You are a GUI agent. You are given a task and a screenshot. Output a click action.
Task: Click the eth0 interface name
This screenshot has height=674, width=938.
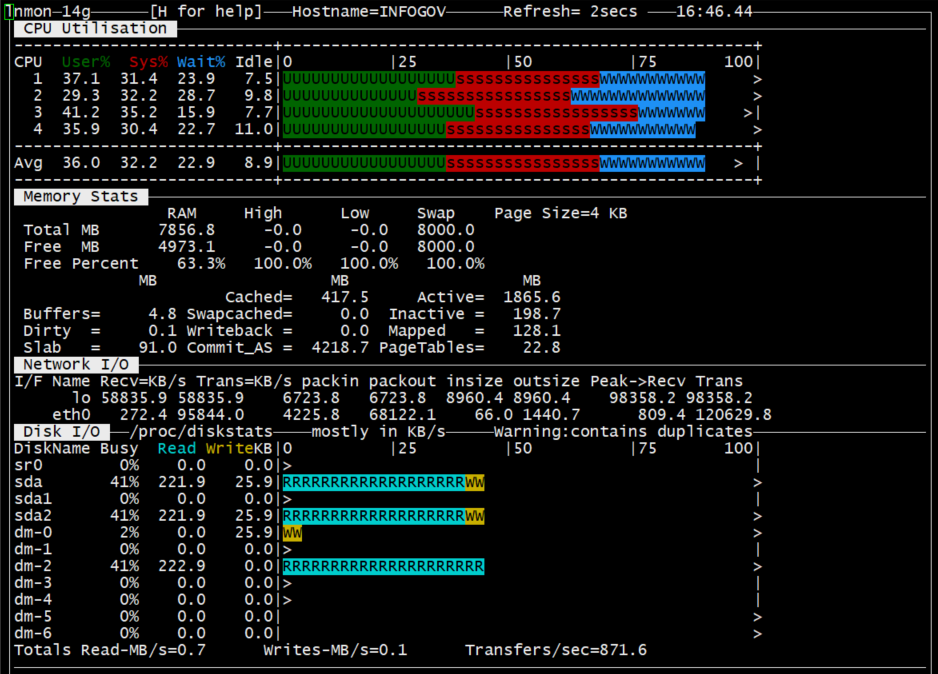(72, 415)
